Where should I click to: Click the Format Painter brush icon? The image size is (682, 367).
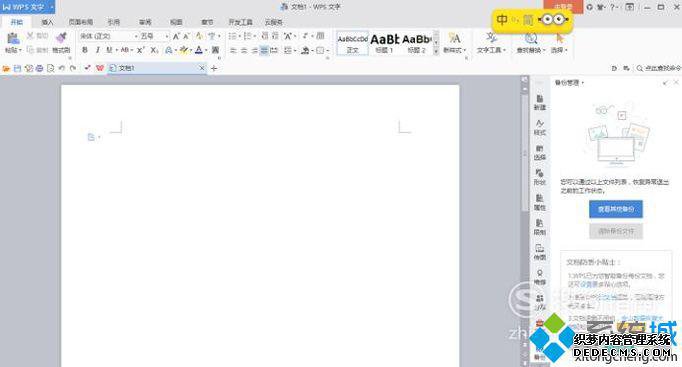point(62,38)
